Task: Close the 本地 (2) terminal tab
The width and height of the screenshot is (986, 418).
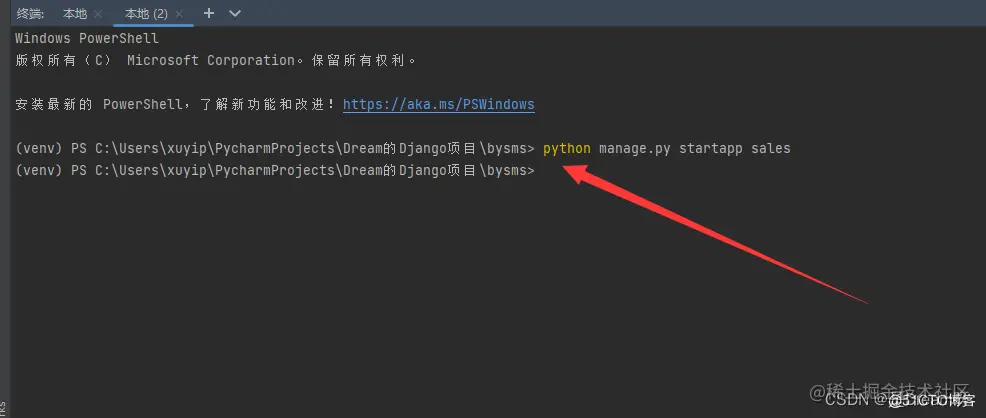Action: [179, 14]
